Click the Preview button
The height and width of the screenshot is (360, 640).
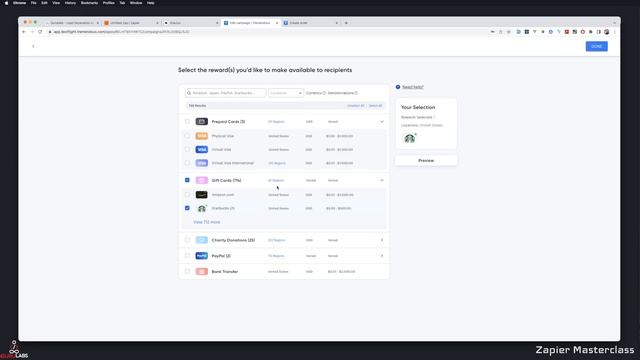tap(426, 160)
